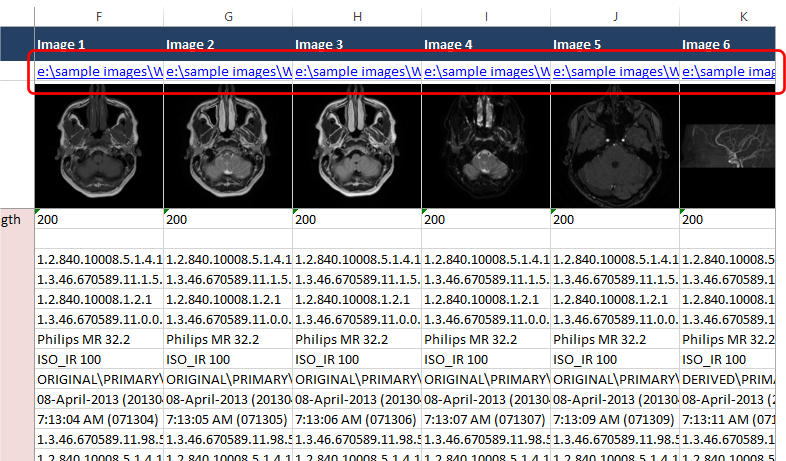This screenshot has width=786, height=461.
Task: Follow the hyperlink under Image 3
Action: 357,72
